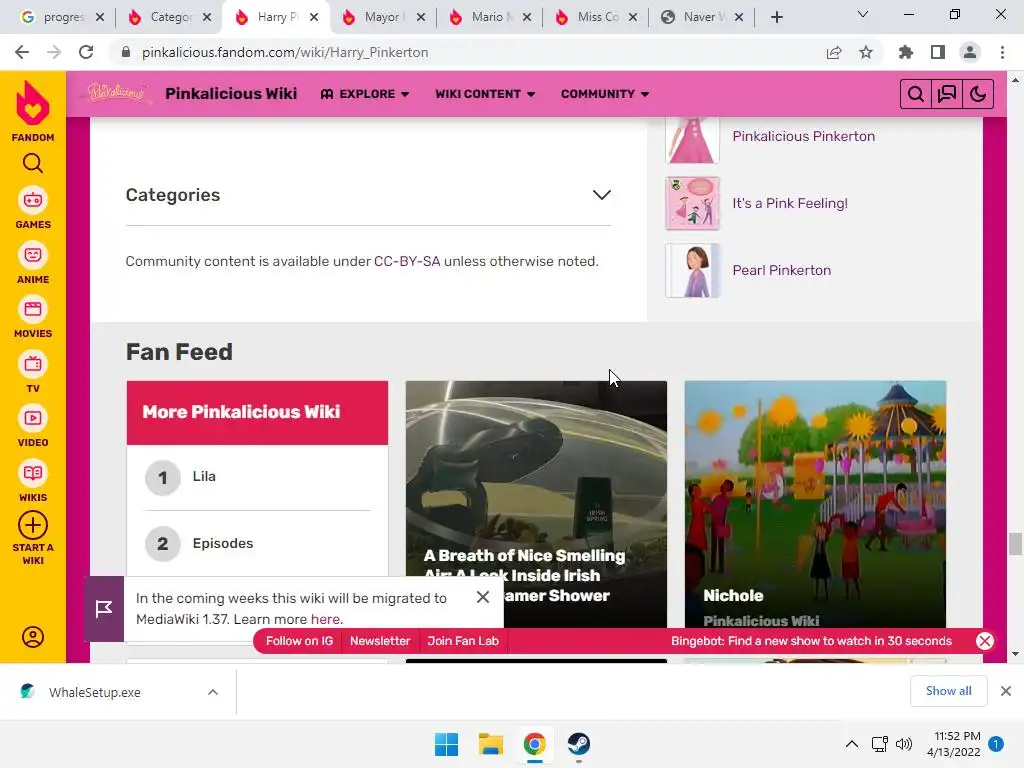The image size is (1024, 768).
Task: Open It's a Pink Feeling! link
Action: (790, 203)
